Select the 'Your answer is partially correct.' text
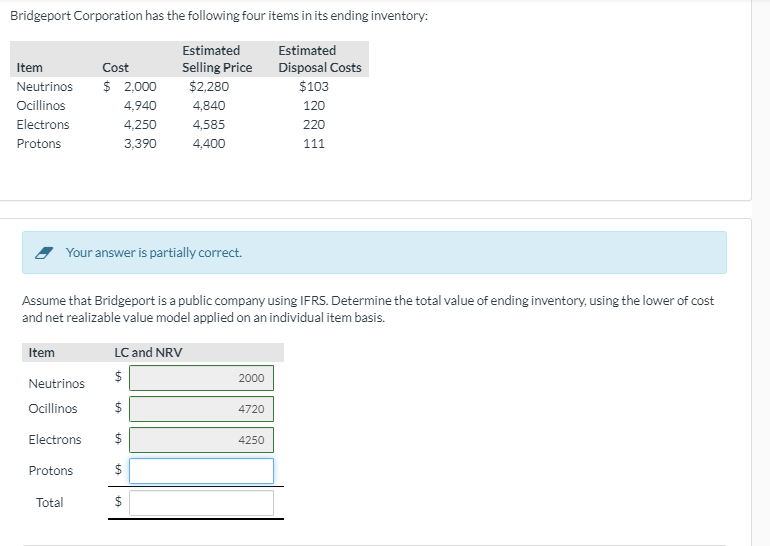This screenshot has width=770, height=546. (x=154, y=252)
